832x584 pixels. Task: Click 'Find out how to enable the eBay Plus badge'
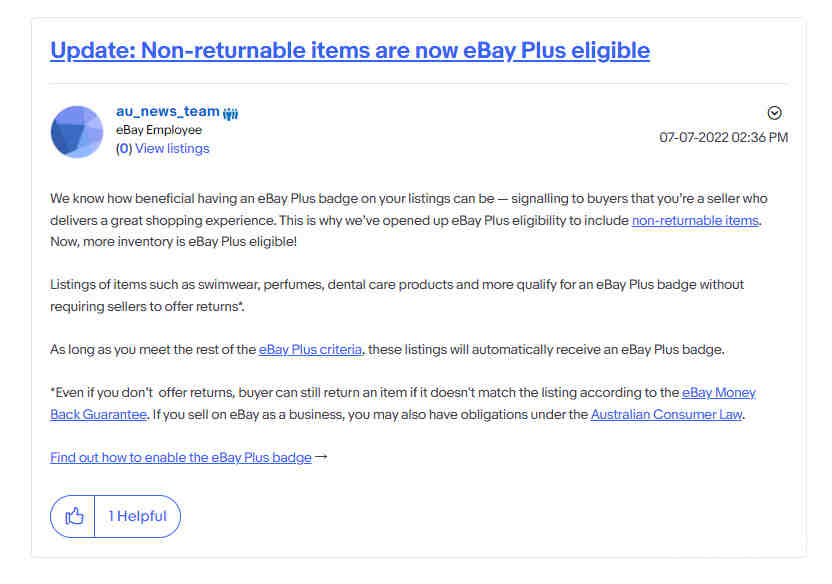click(181, 457)
